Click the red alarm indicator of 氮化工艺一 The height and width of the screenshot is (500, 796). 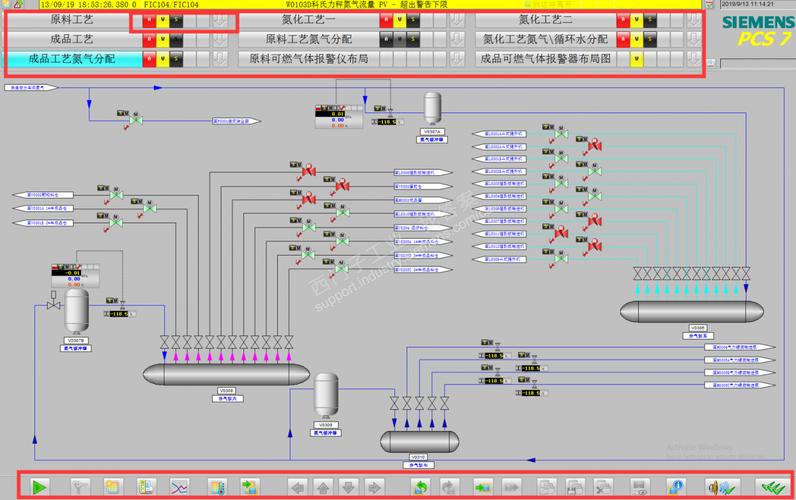click(x=386, y=20)
